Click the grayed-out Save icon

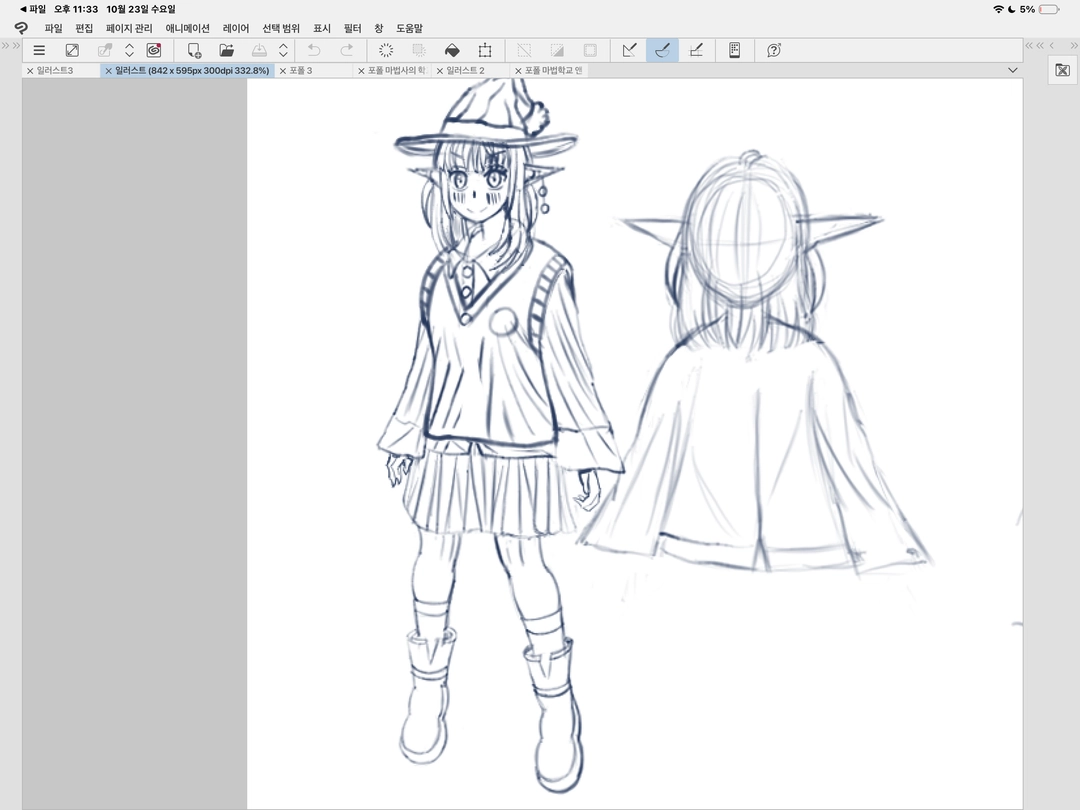pos(259,50)
